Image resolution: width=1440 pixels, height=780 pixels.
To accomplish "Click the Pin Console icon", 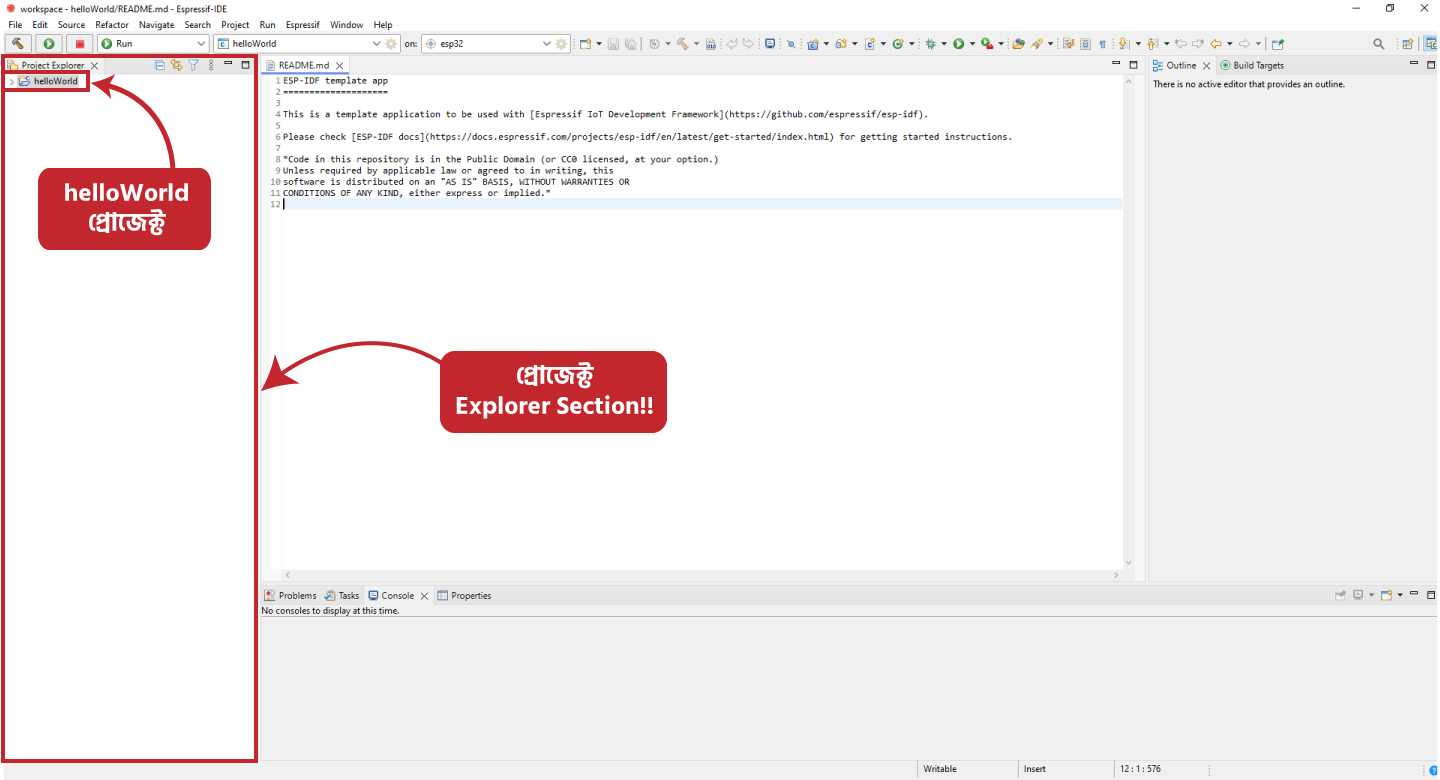I will click(x=1341, y=595).
